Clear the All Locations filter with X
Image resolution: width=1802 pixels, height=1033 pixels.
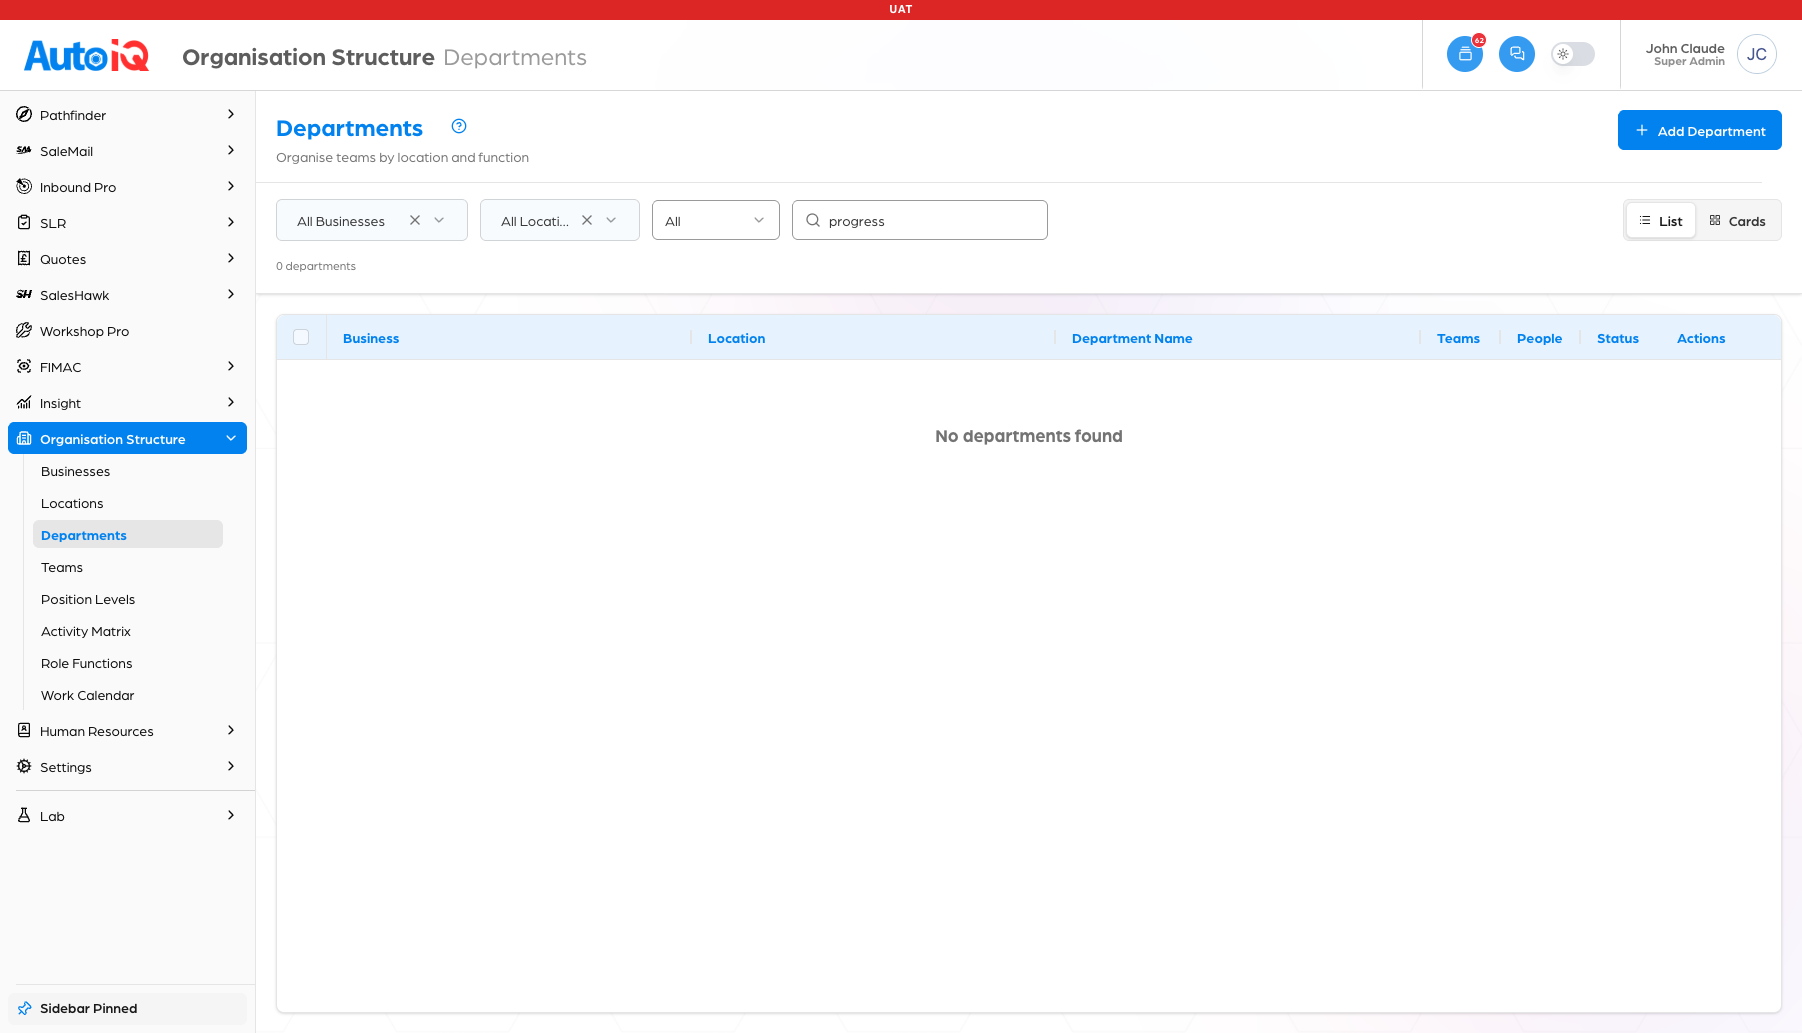pos(587,220)
